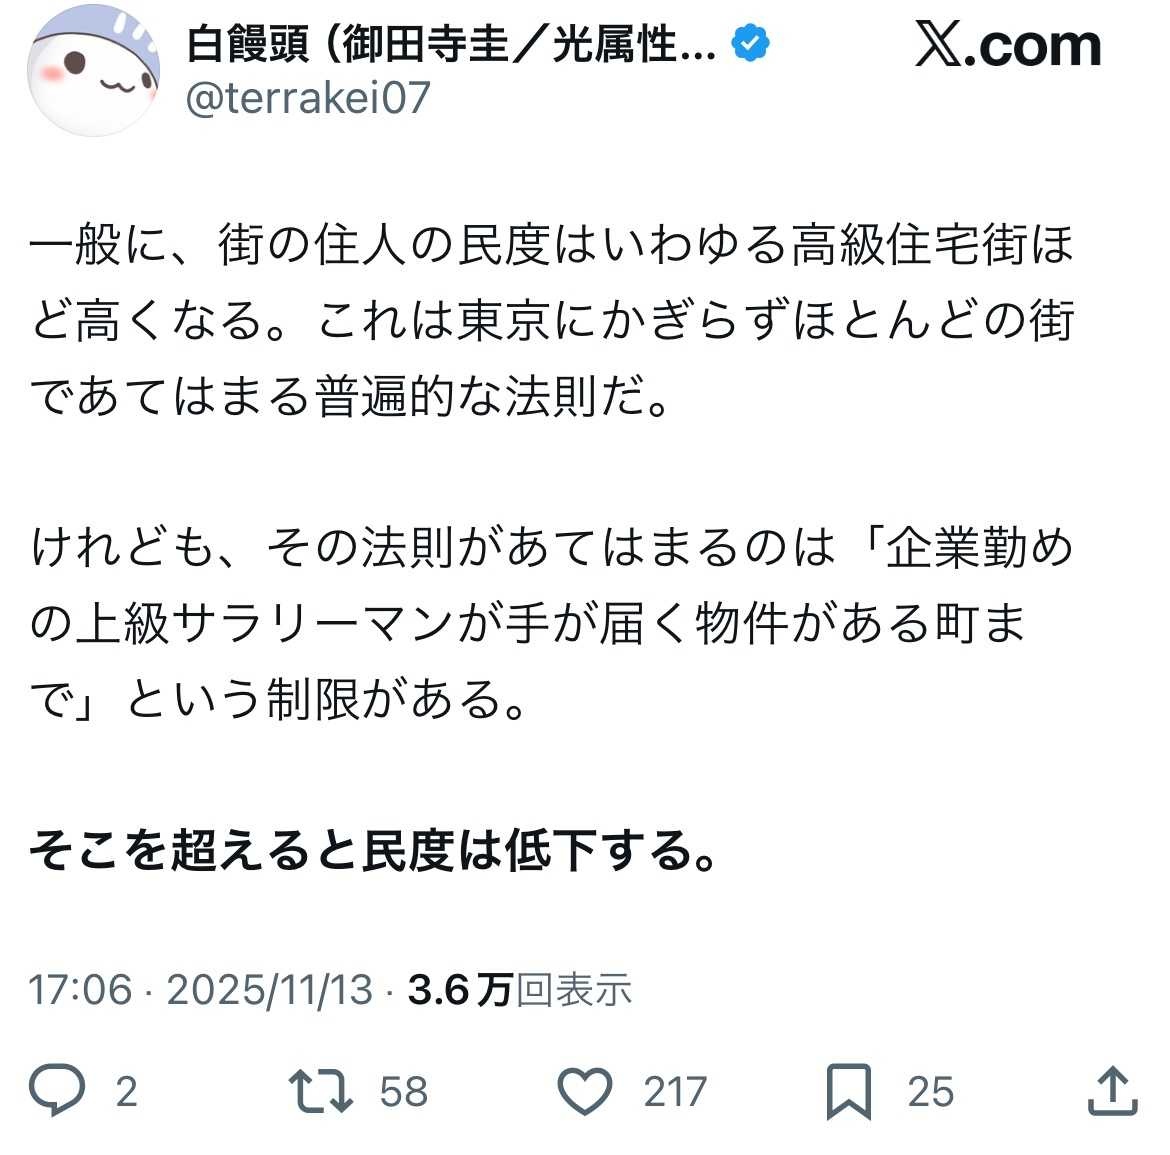This screenshot has height=1155, width=1170.
Task: Open the author's round avatar image
Action: click(93, 71)
